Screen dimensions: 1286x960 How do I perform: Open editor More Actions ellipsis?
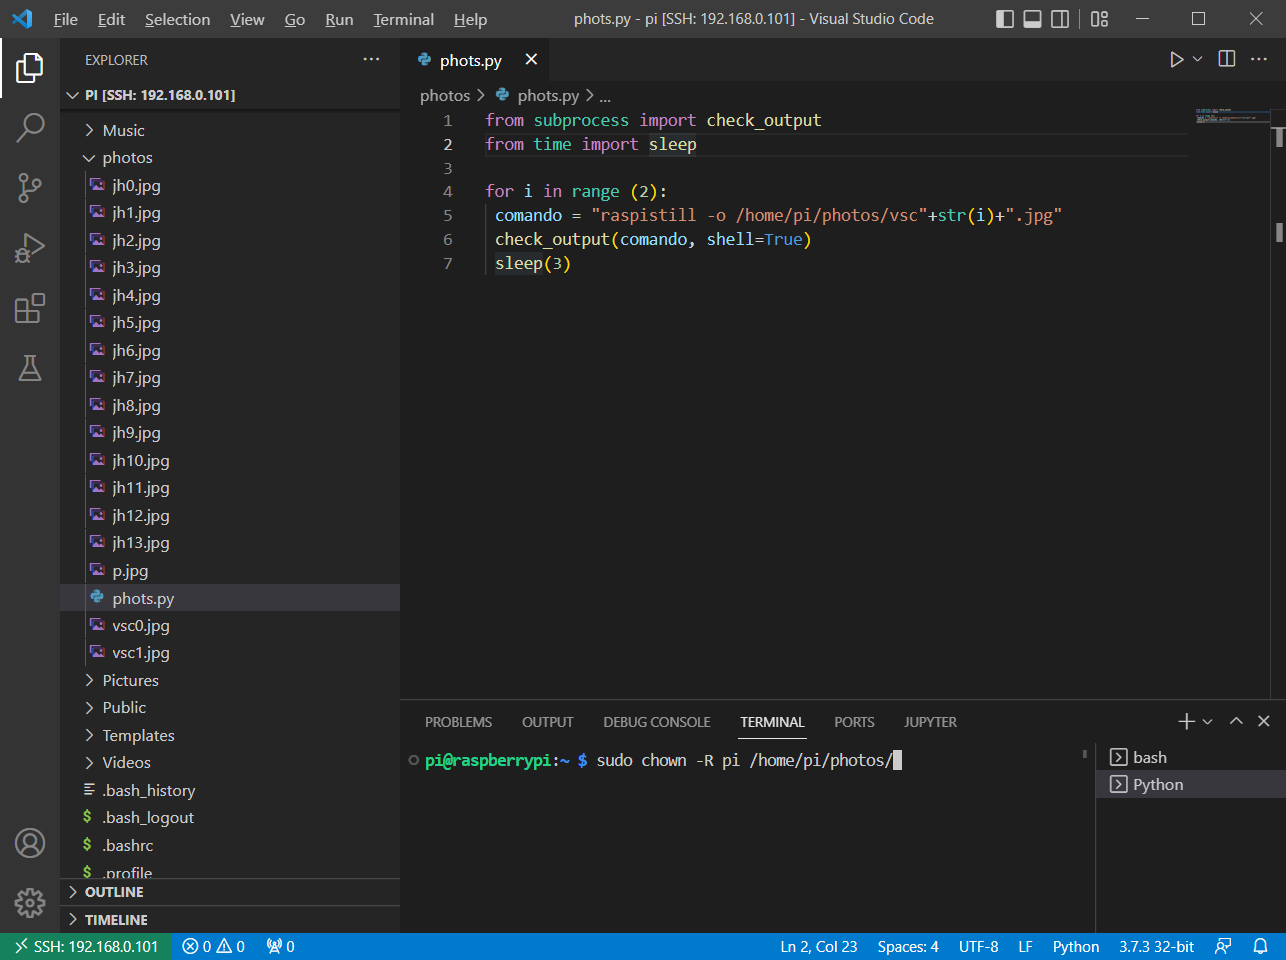coord(1259,59)
